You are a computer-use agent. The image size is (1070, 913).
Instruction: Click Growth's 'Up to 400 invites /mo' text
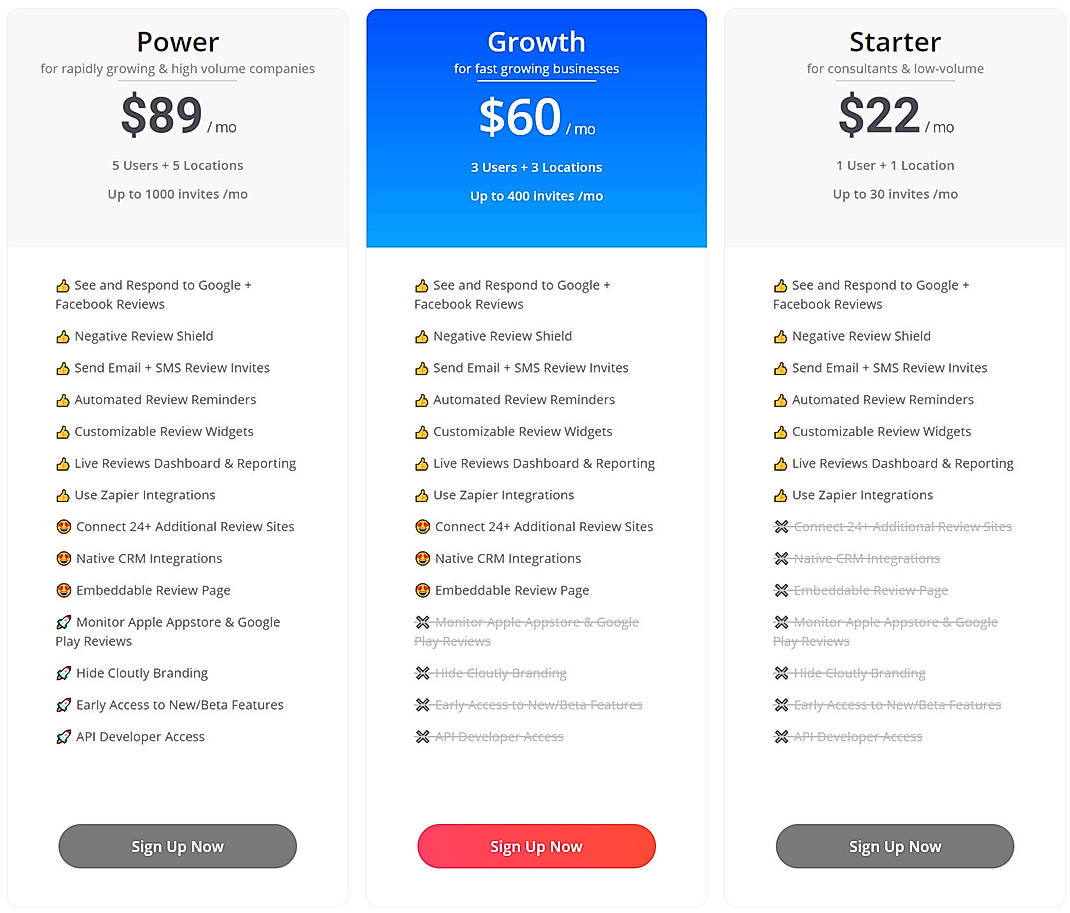click(536, 196)
